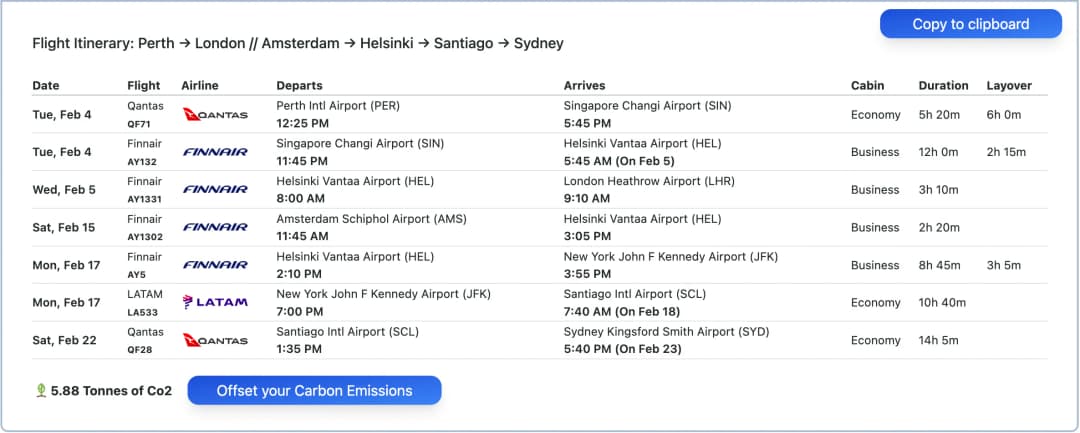The width and height of the screenshot is (1080, 433).
Task: Click the LATAM logo for flight LA533
Action: click(x=215, y=302)
